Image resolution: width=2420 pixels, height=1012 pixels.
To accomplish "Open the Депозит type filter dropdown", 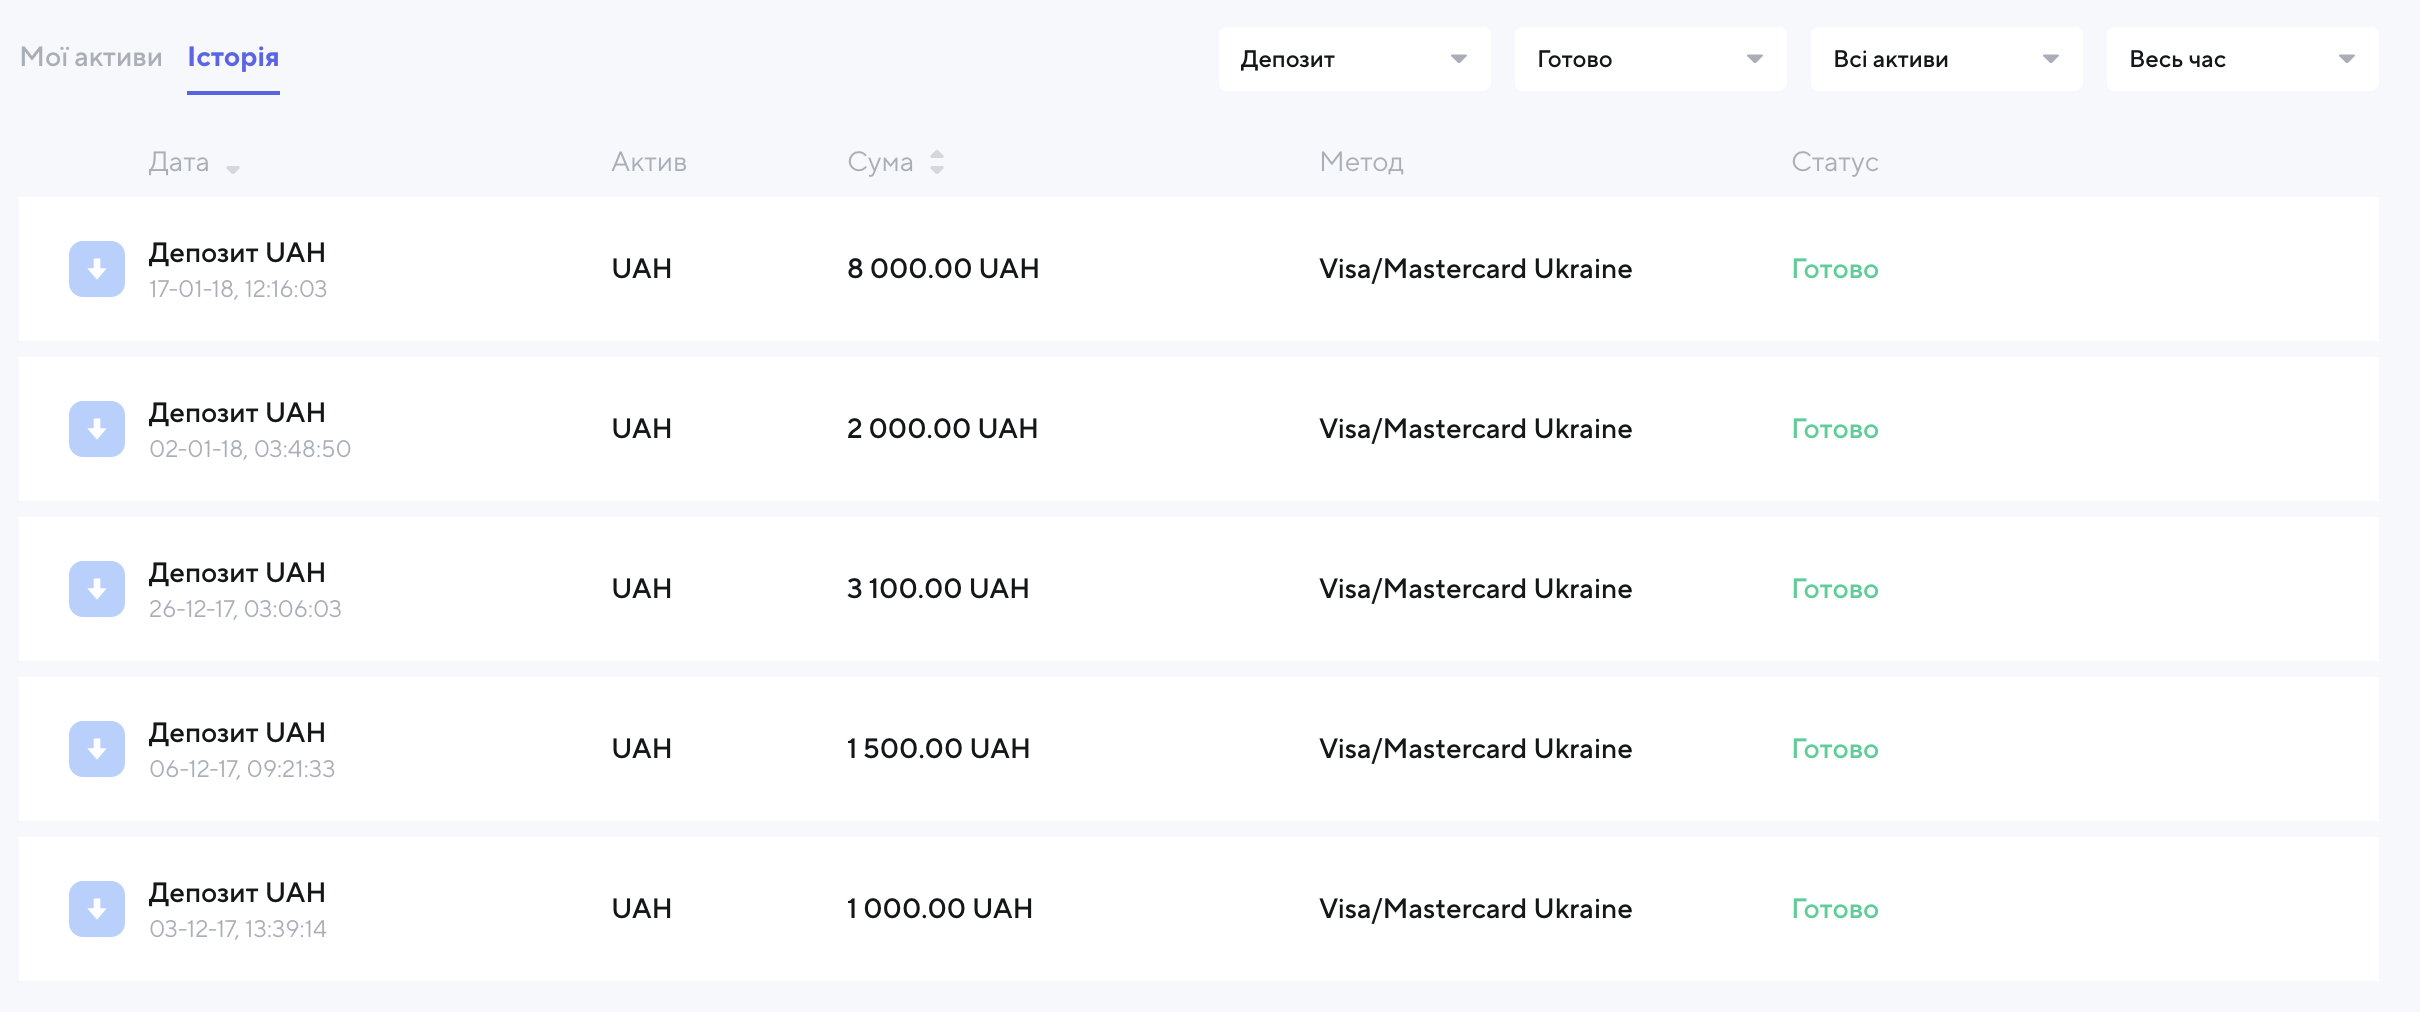I will [x=1354, y=59].
